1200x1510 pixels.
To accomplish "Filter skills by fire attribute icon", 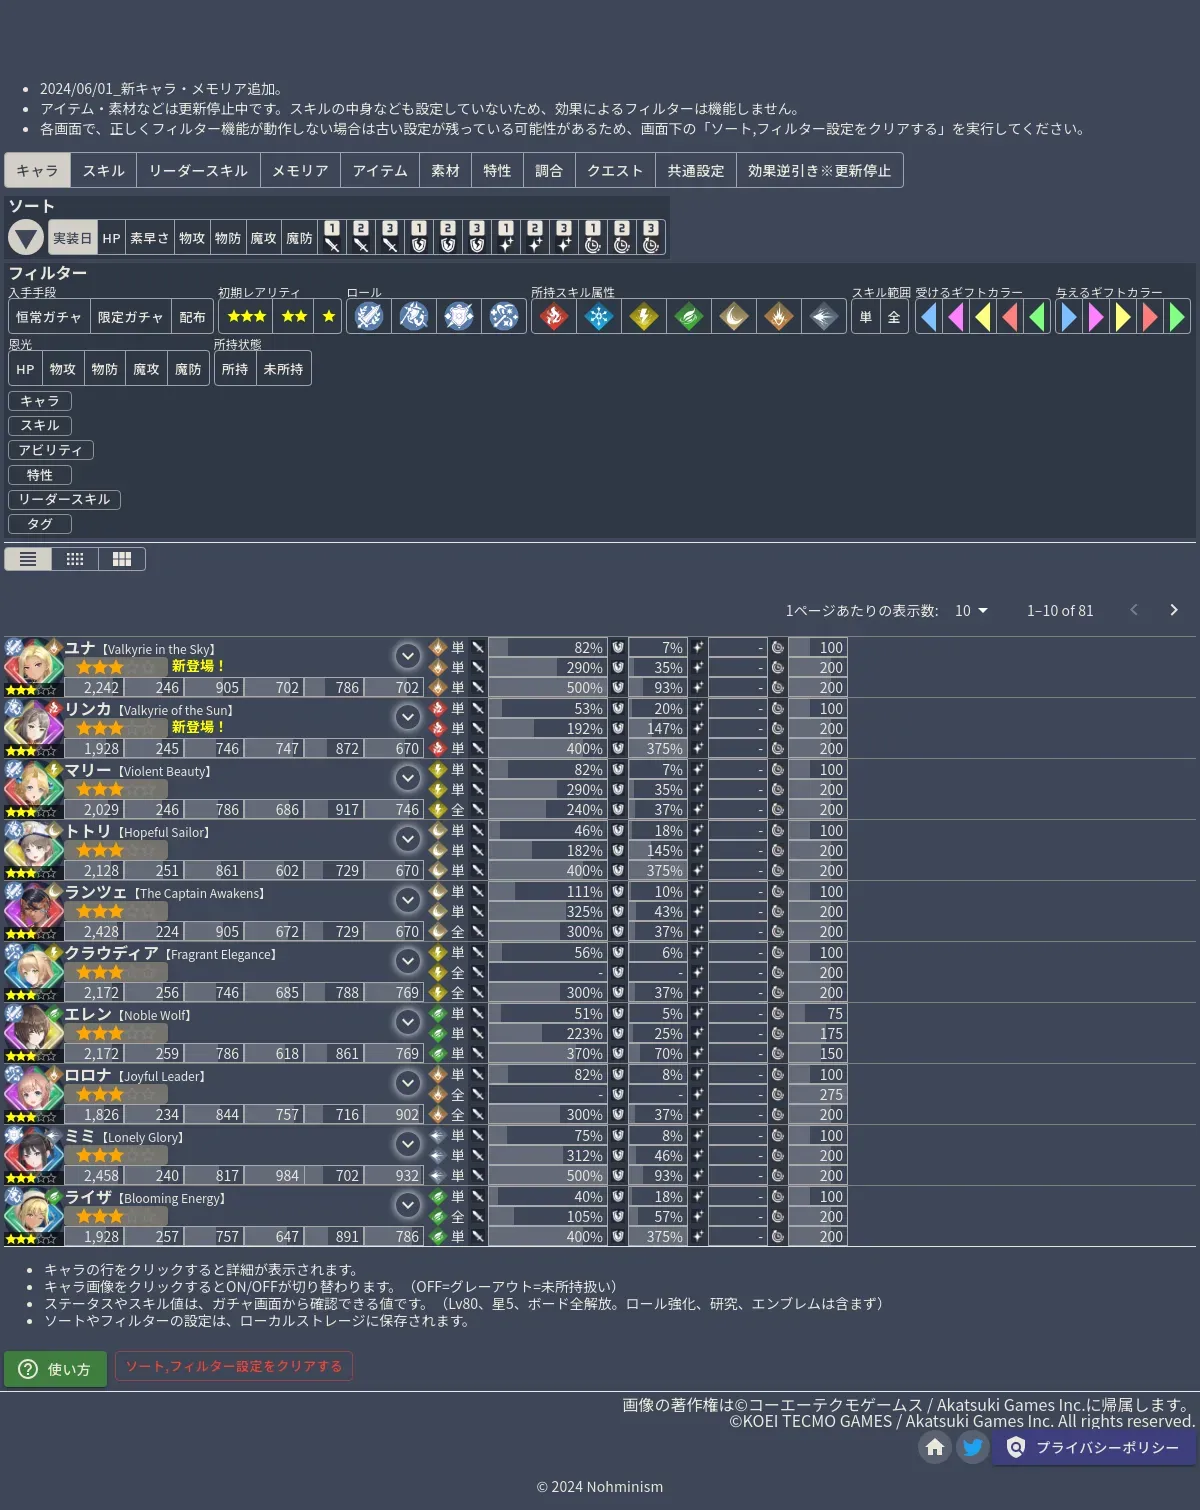I will coord(554,317).
